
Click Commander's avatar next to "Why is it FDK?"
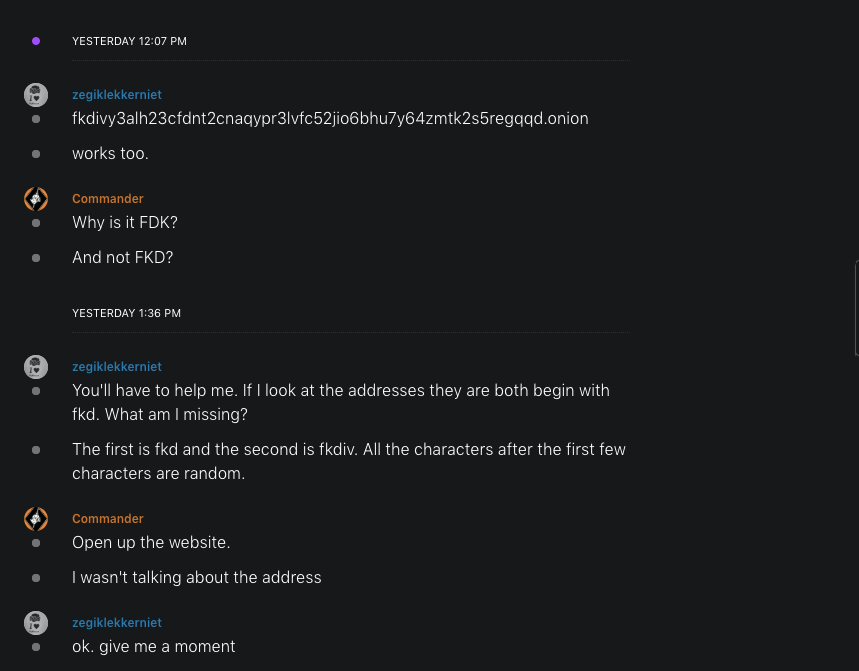click(x=36, y=199)
